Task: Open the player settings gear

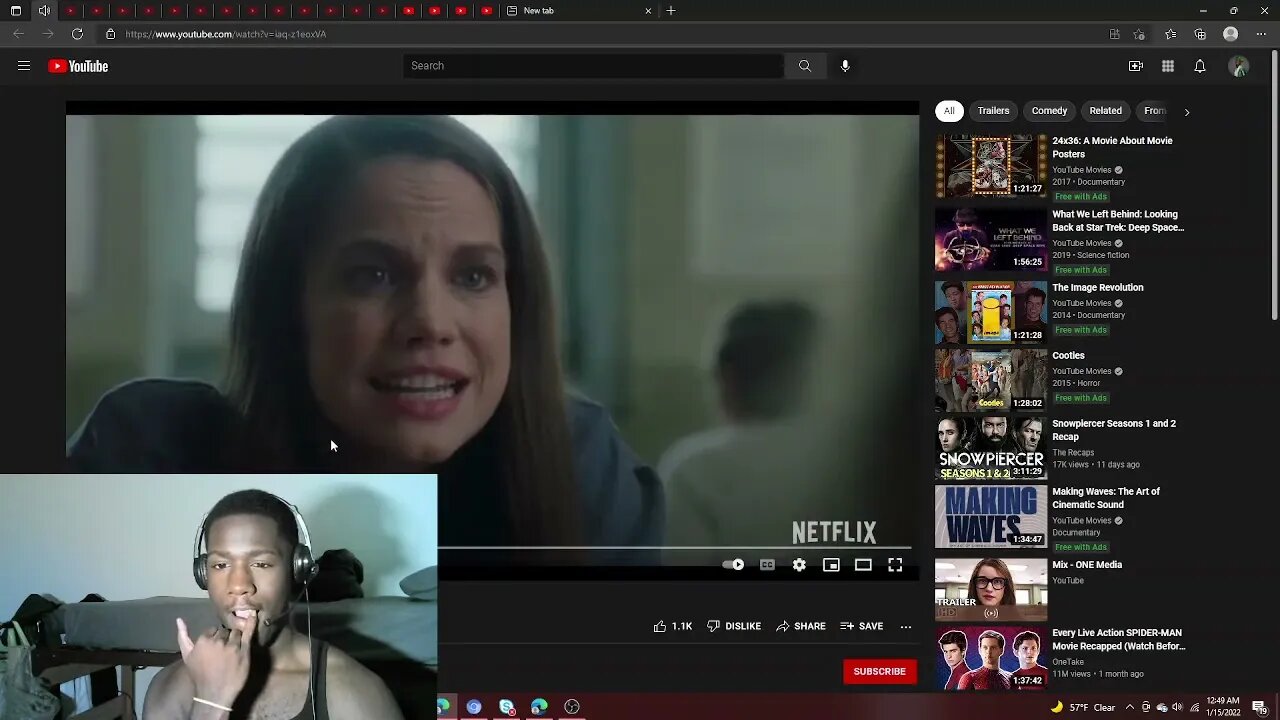Action: pos(799,565)
